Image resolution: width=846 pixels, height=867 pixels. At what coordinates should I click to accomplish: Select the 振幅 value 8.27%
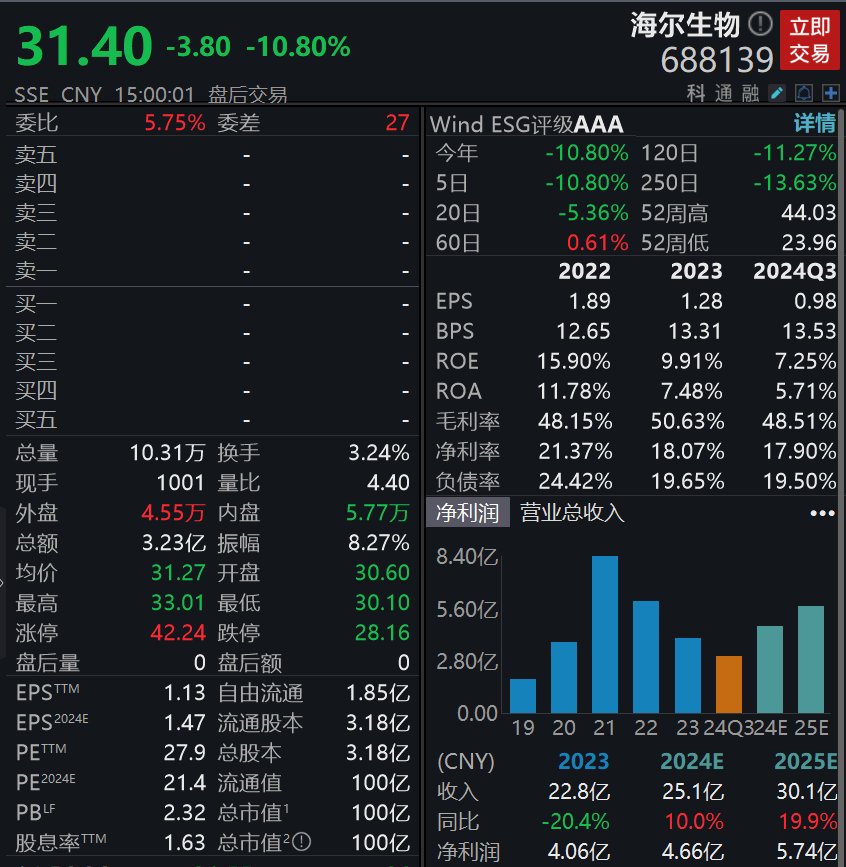pyautogui.click(x=379, y=542)
